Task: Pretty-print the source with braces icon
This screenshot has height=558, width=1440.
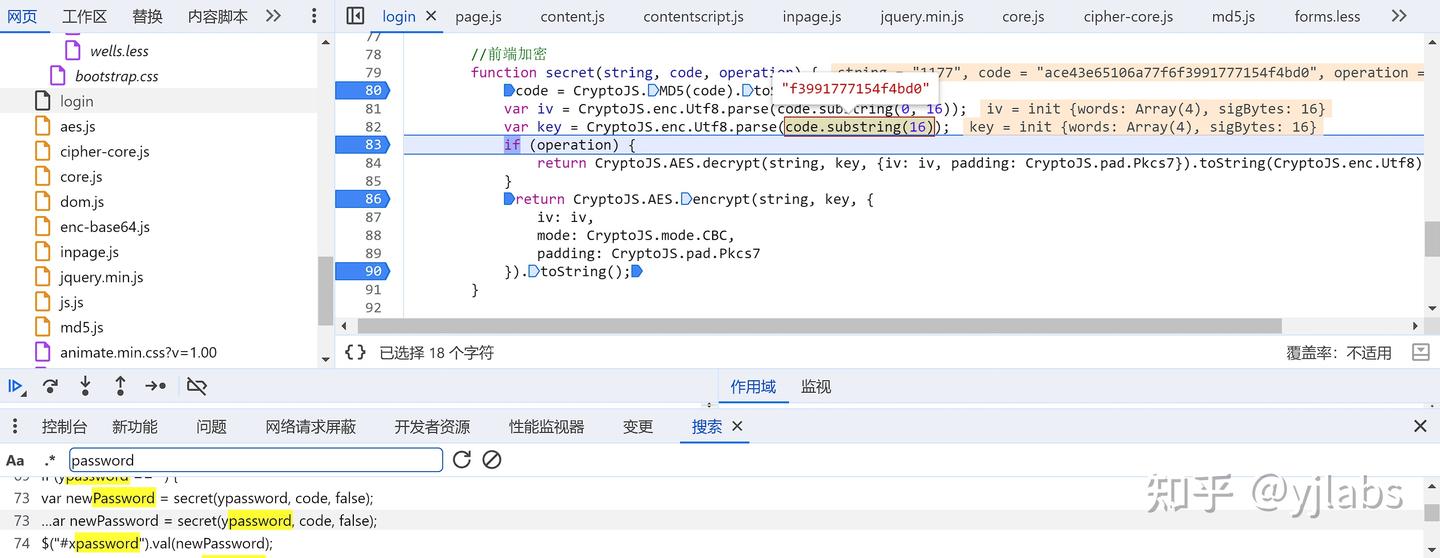Action: tap(355, 352)
